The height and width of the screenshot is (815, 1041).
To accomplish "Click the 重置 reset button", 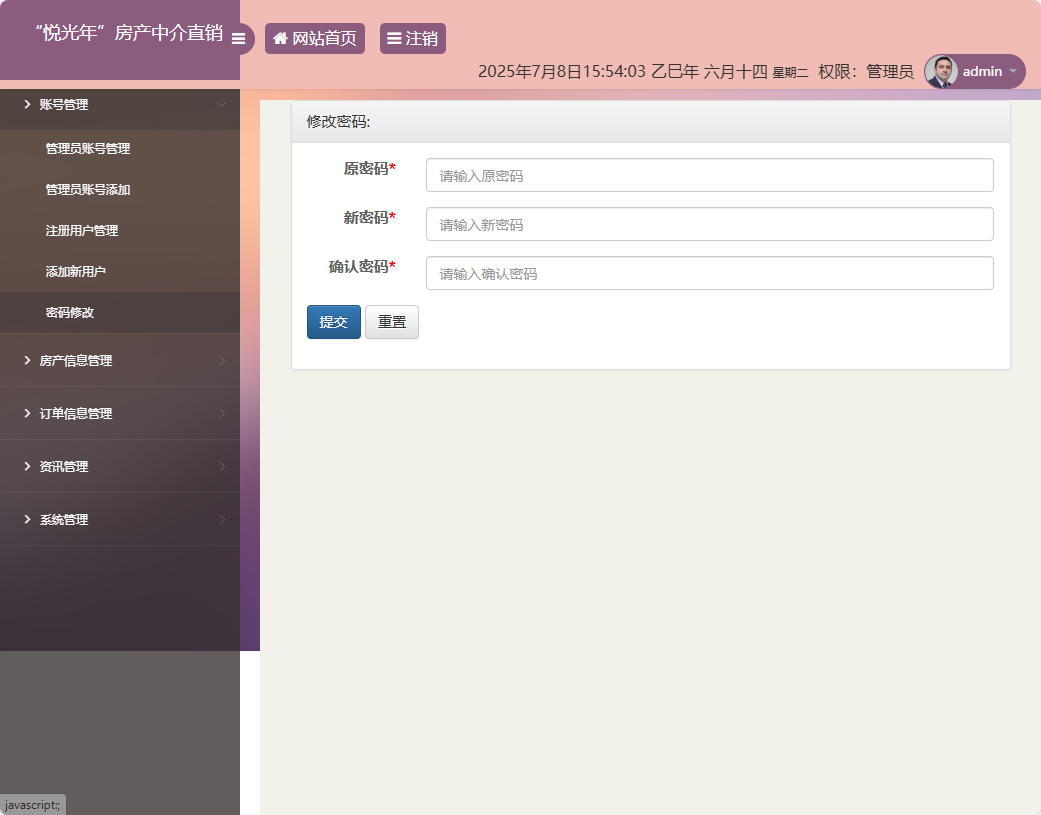I will [391, 321].
